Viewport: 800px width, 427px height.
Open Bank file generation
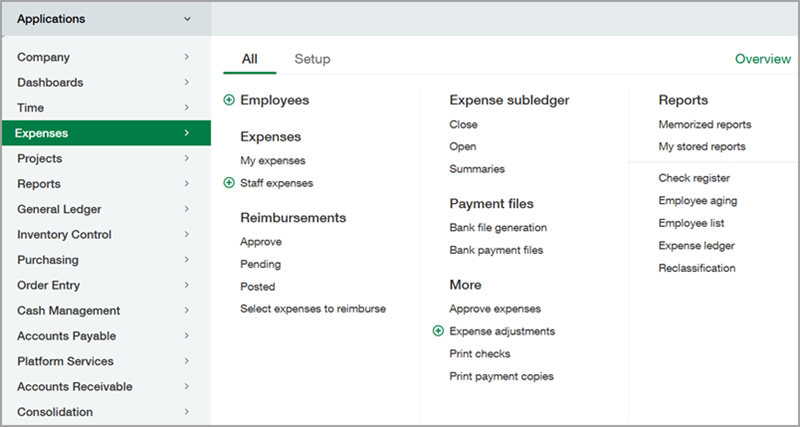pyautogui.click(x=498, y=228)
